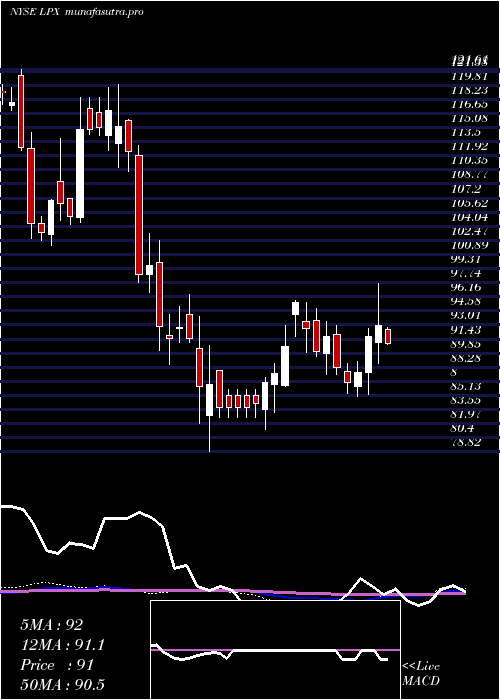Click the 12MA : 91.1 readout

point(63,645)
